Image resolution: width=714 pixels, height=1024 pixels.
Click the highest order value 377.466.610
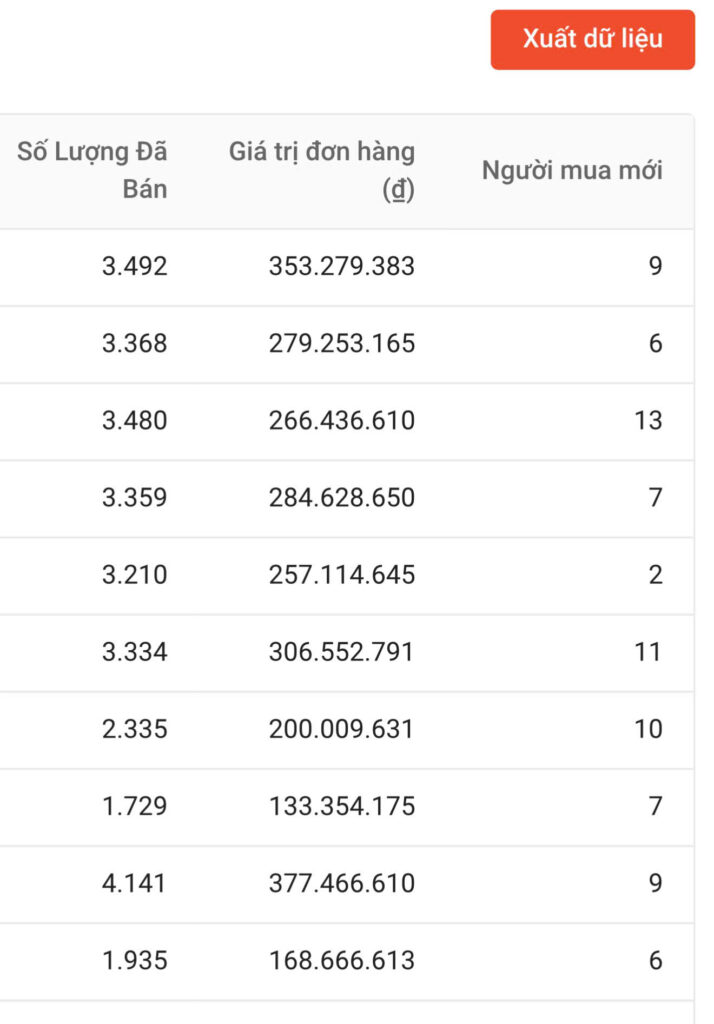pyautogui.click(x=343, y=884)
